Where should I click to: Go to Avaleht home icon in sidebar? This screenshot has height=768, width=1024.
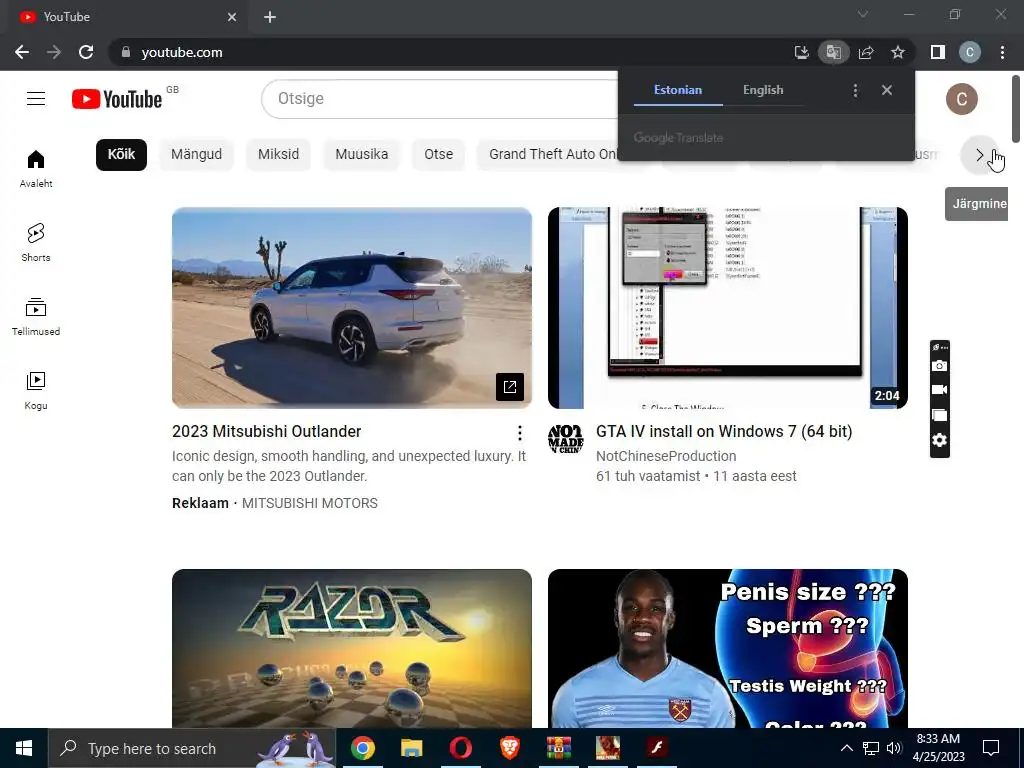pyautogui.click(x=36, y=168)
